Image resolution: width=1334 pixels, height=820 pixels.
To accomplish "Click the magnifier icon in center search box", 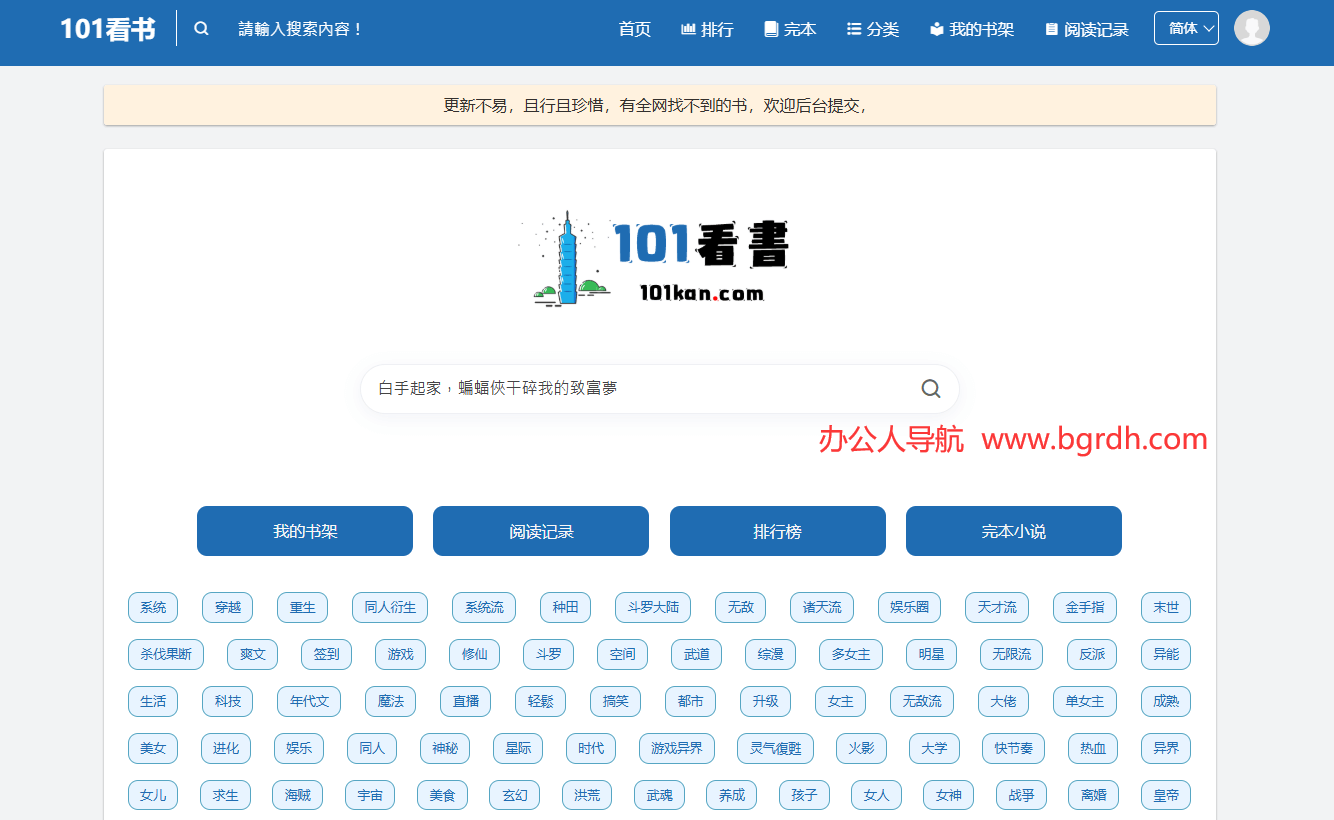I will click(930, 389).
